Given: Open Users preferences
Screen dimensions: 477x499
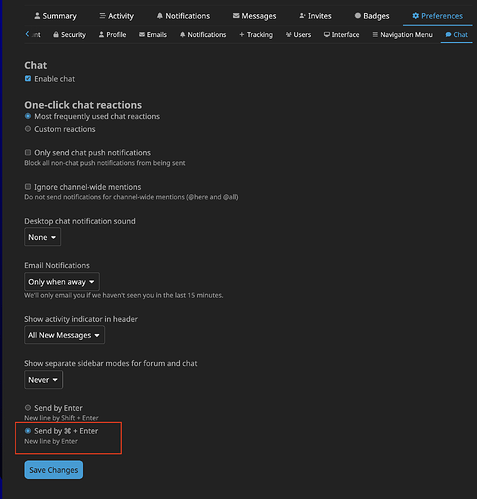Looking at the screenshot, I should [298, 35].
